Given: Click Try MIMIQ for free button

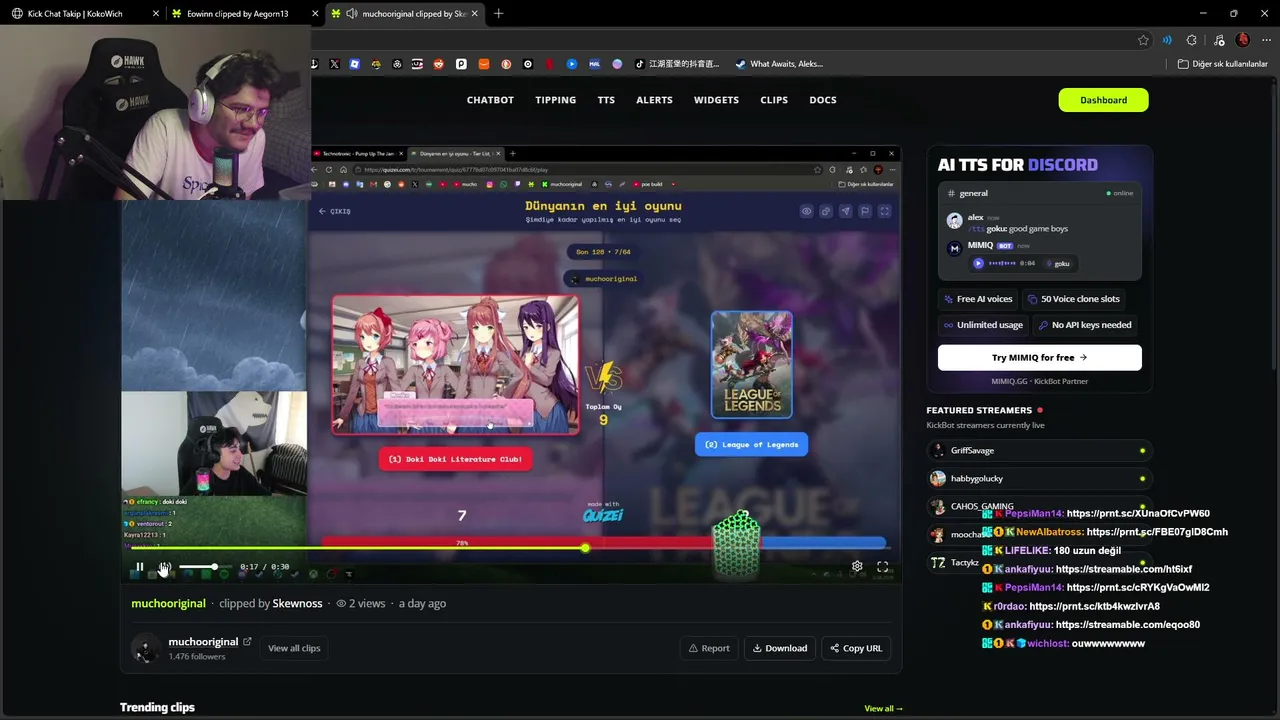Looking at the screenshot, I should (1039, 357).
